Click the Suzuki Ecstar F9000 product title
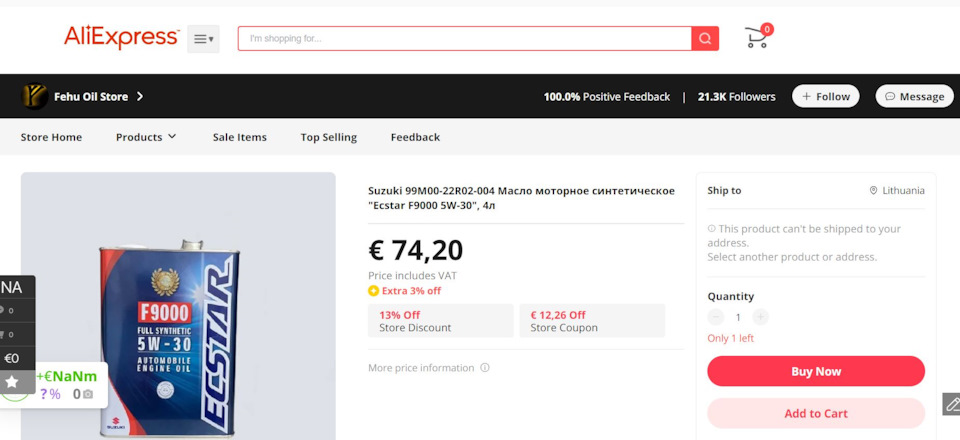This screenshot has height=440, width=960. [521, 198]
